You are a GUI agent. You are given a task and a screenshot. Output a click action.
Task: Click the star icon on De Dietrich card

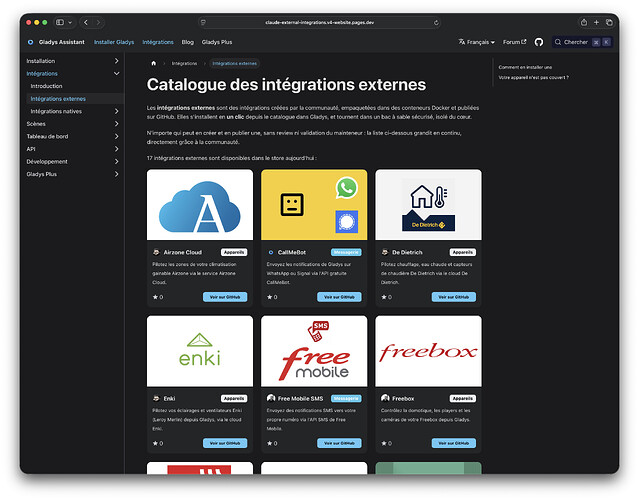pos(384,297)
